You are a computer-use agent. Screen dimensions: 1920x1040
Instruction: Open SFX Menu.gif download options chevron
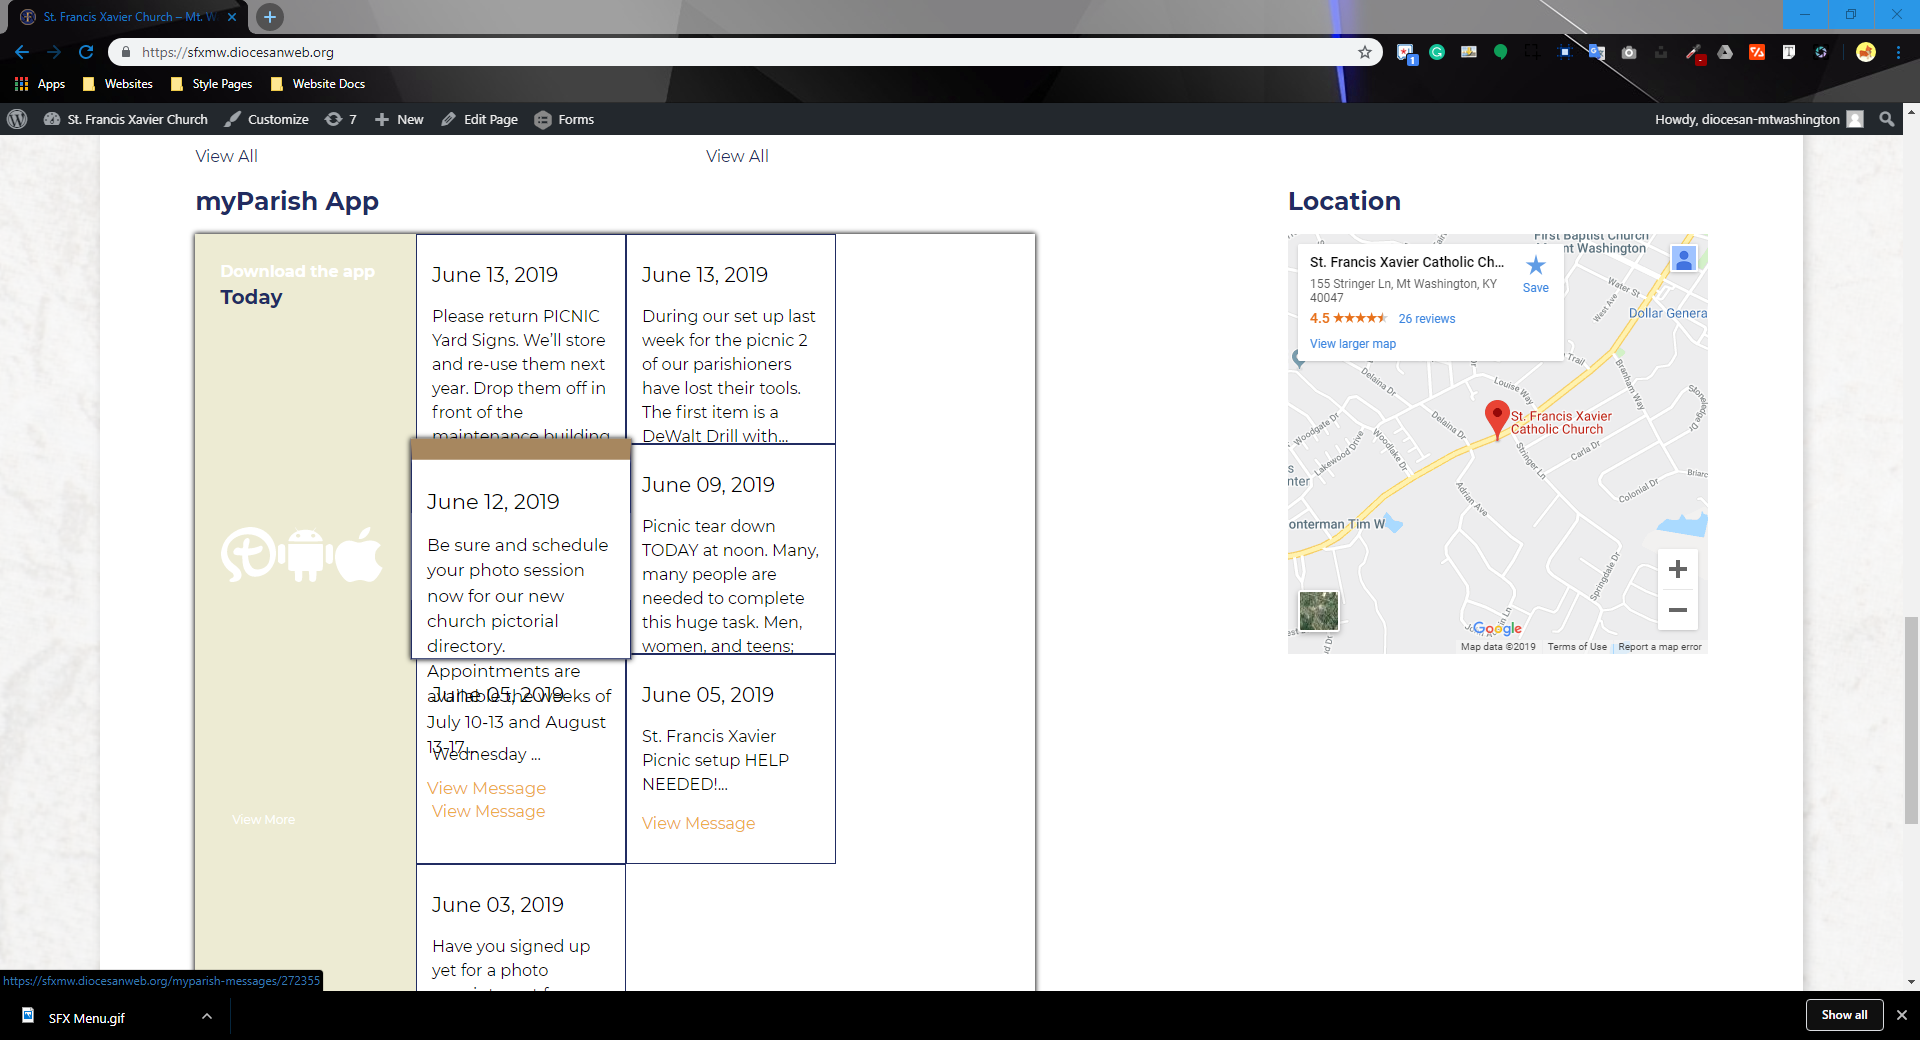click(x=207, y=1016)
